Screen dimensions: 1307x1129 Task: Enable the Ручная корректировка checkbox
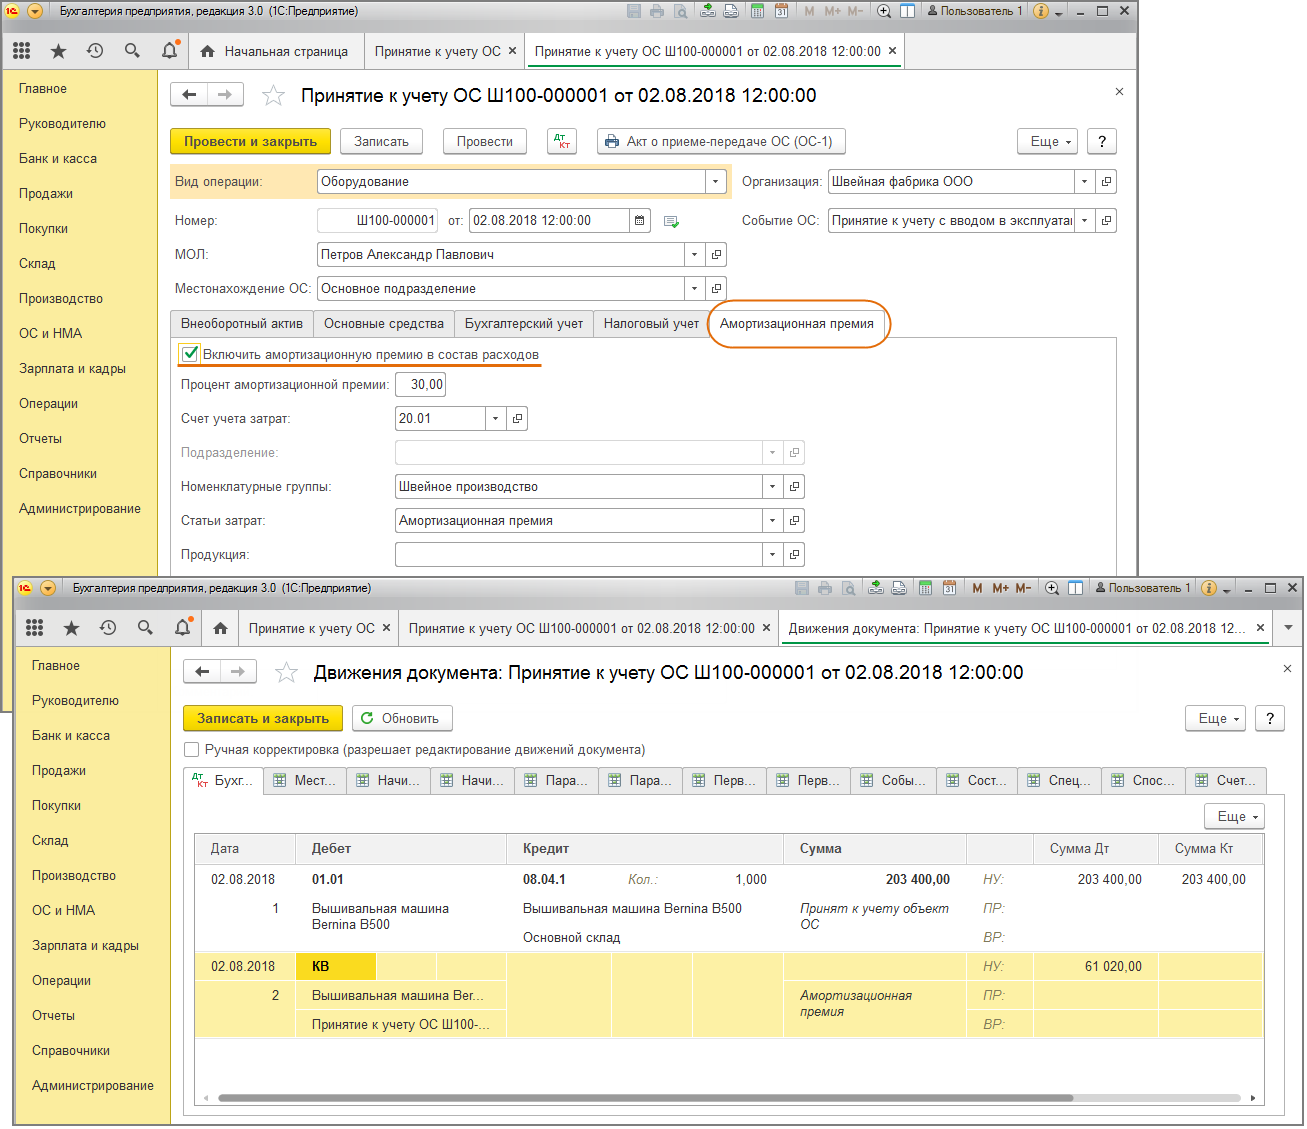click(x=192, y=750)
